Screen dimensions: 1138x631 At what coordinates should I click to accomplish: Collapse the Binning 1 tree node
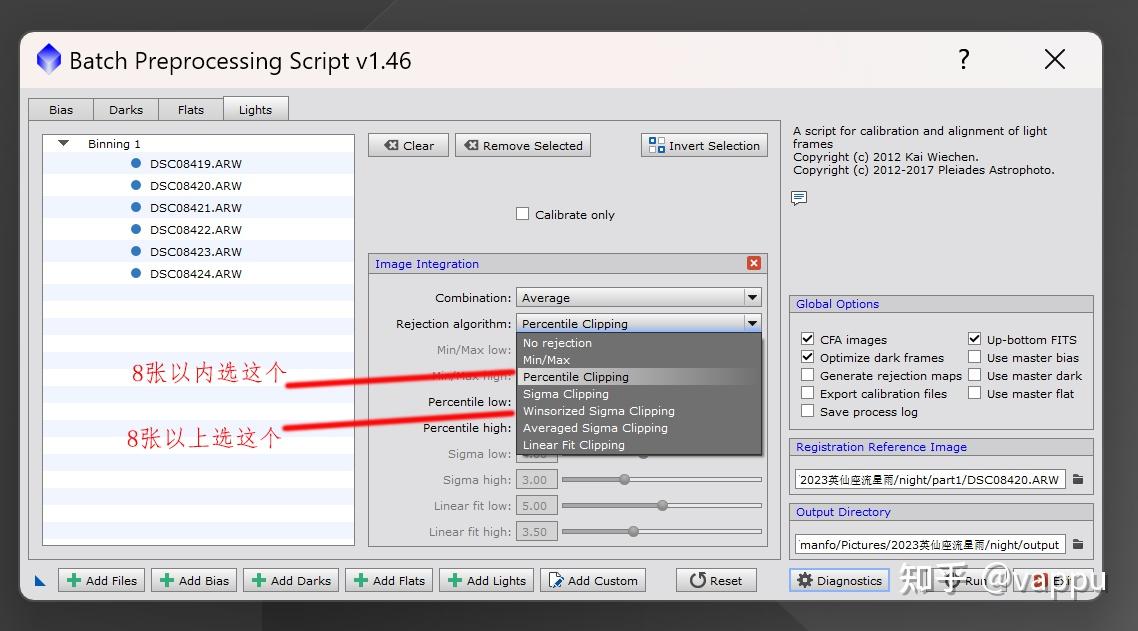click(64, 143)
